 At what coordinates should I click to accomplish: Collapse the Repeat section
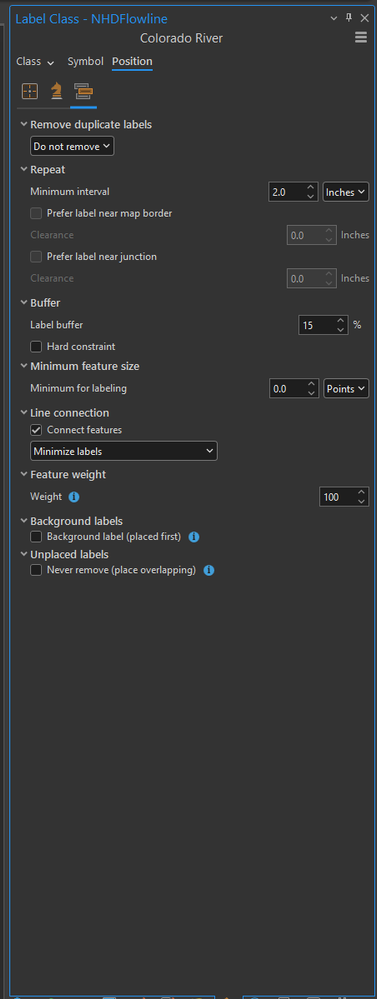coord(24,170)
